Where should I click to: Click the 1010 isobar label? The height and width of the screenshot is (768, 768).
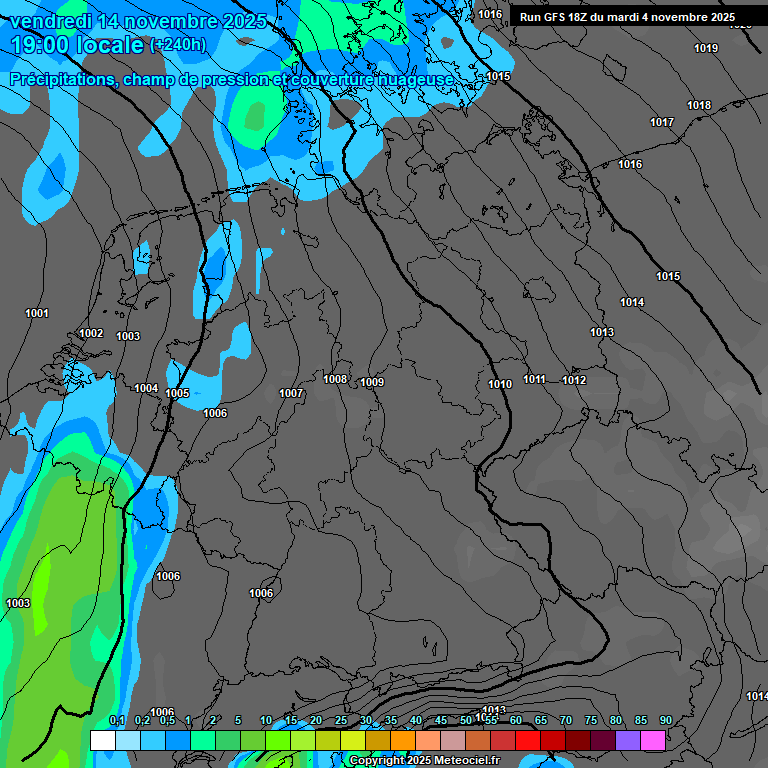click(500, 385)
